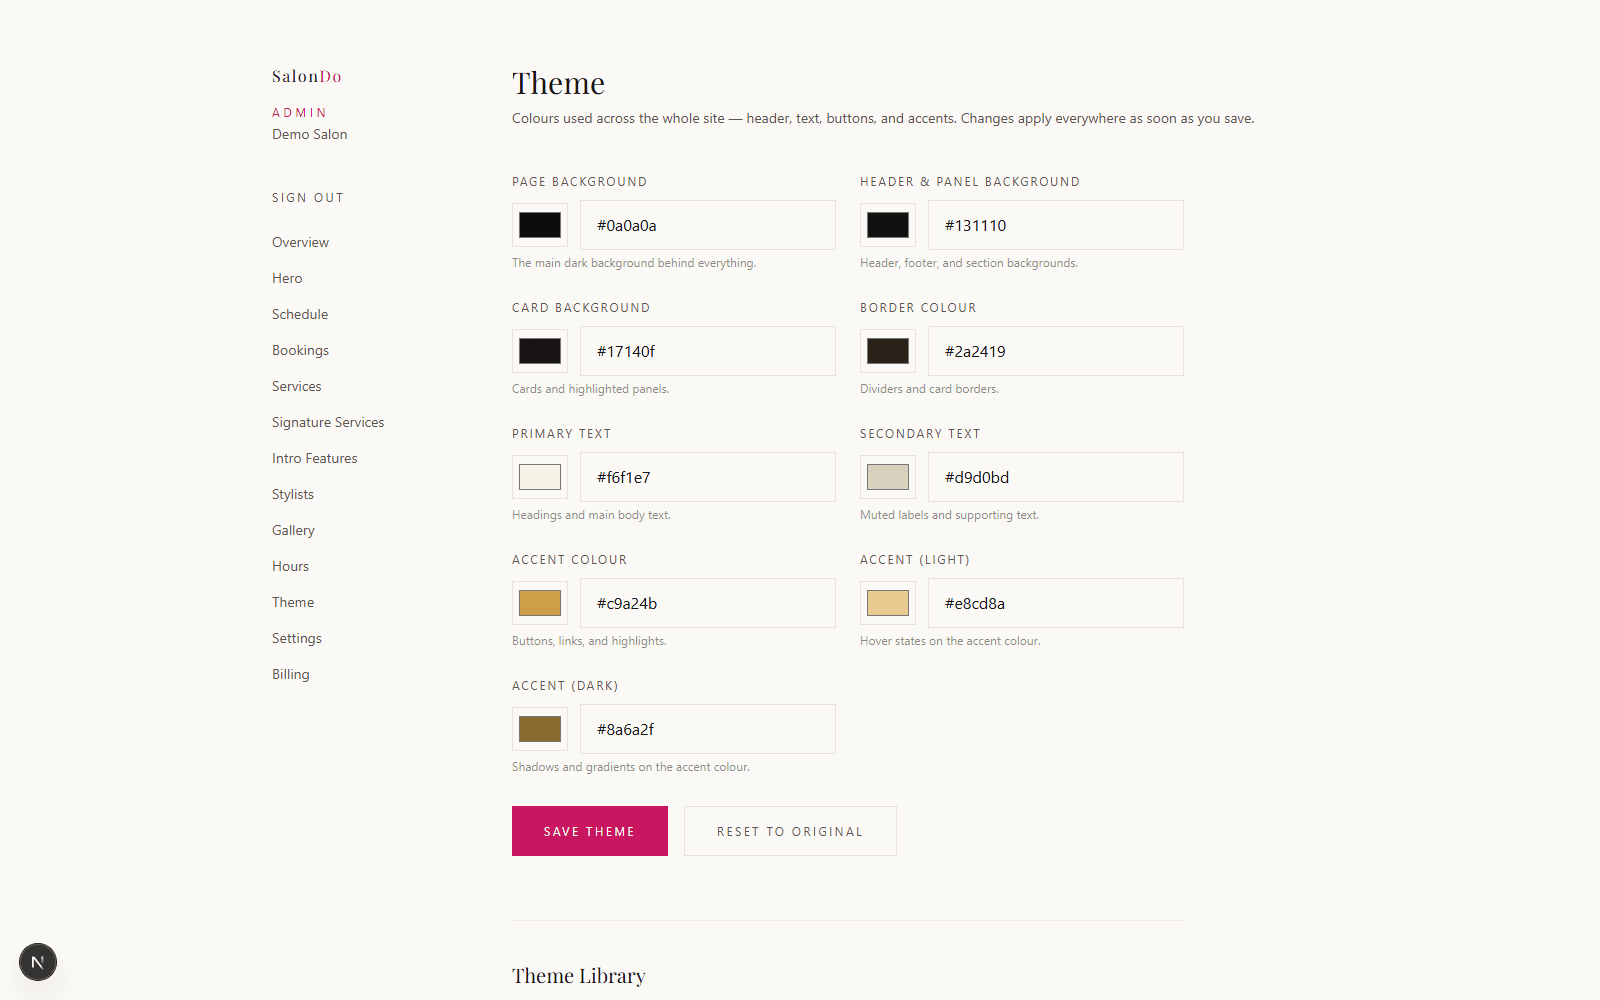1600x1000 pixels.
Task: Edit the #d9d0bd secondary text field
Action: [1056, 477]
